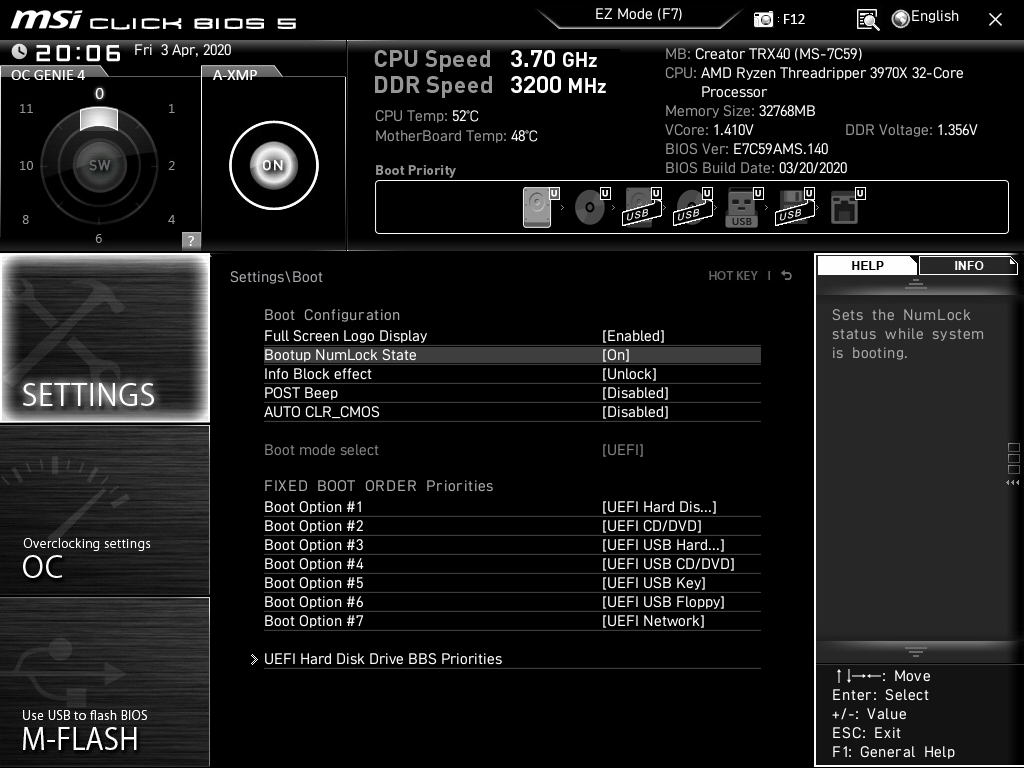Image resolution: width=1024 pixels, height=768 pixels.
Task: Select the USB CD/DVD boot priority icon
Action: [692, 207]
